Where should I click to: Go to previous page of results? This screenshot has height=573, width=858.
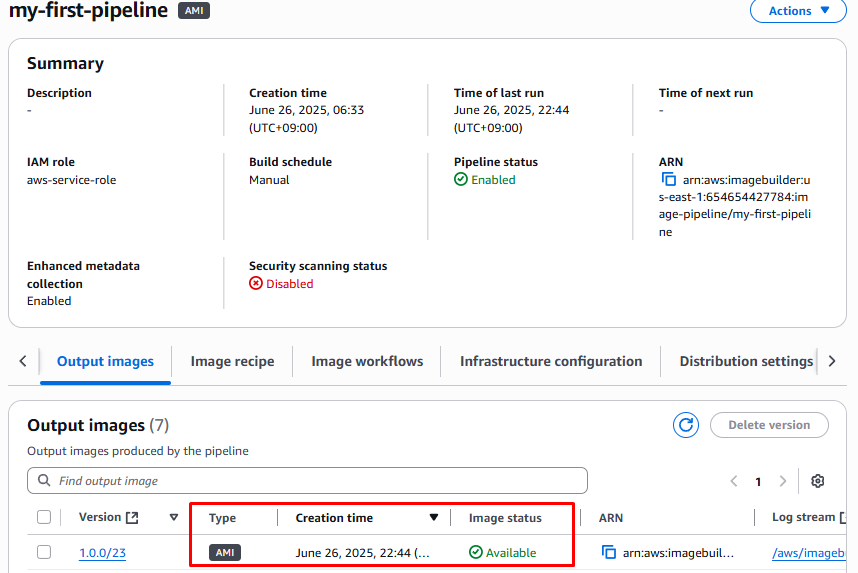pos(734,481)
